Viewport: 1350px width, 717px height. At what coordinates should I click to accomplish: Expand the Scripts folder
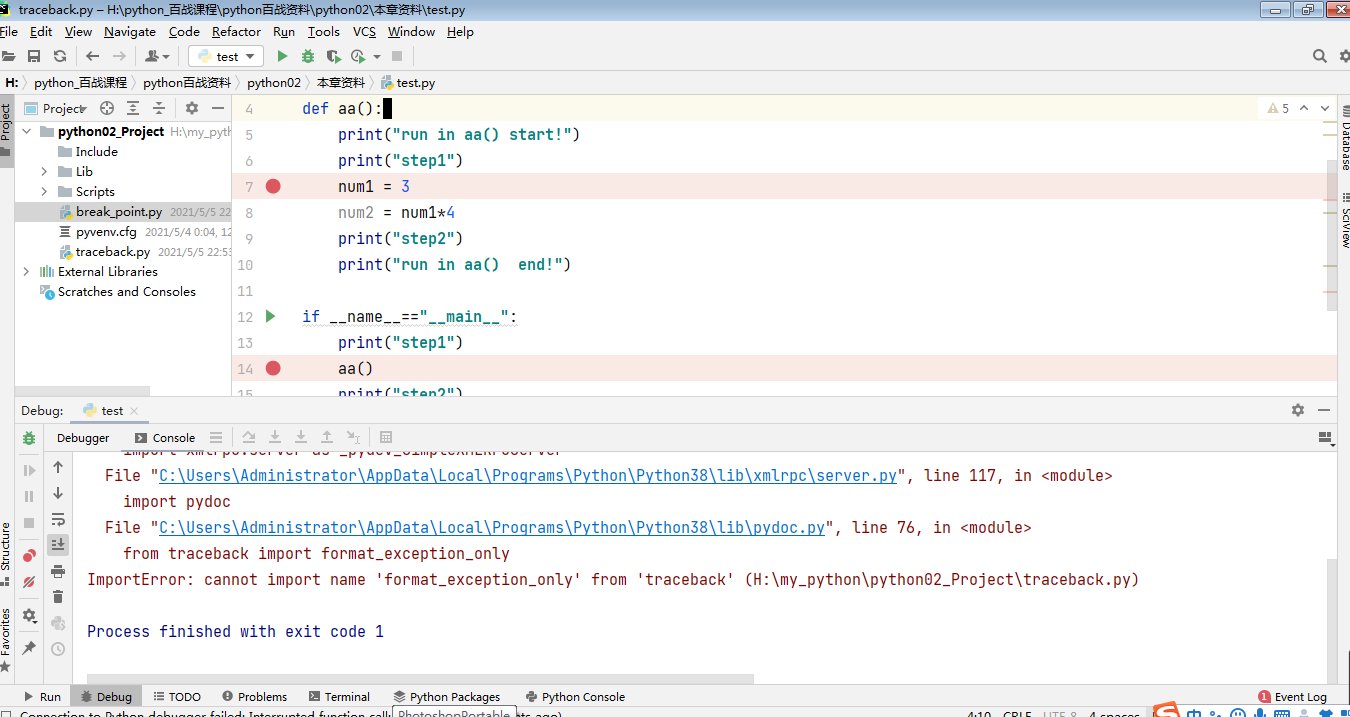(x=44, y=191)
